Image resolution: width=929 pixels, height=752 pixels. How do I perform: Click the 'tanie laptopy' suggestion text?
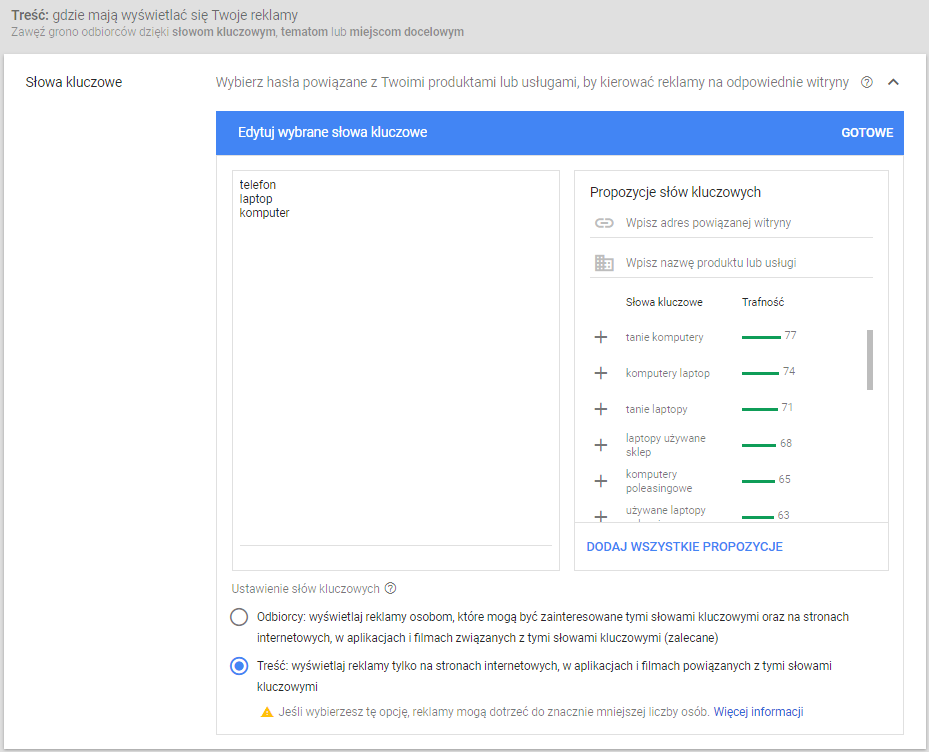click(x=656, y=409)
